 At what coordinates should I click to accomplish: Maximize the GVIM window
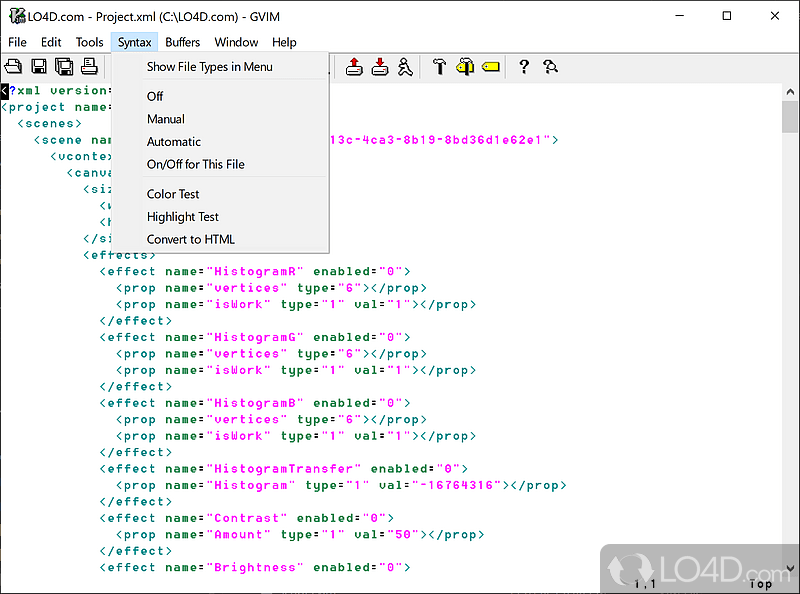727,16
